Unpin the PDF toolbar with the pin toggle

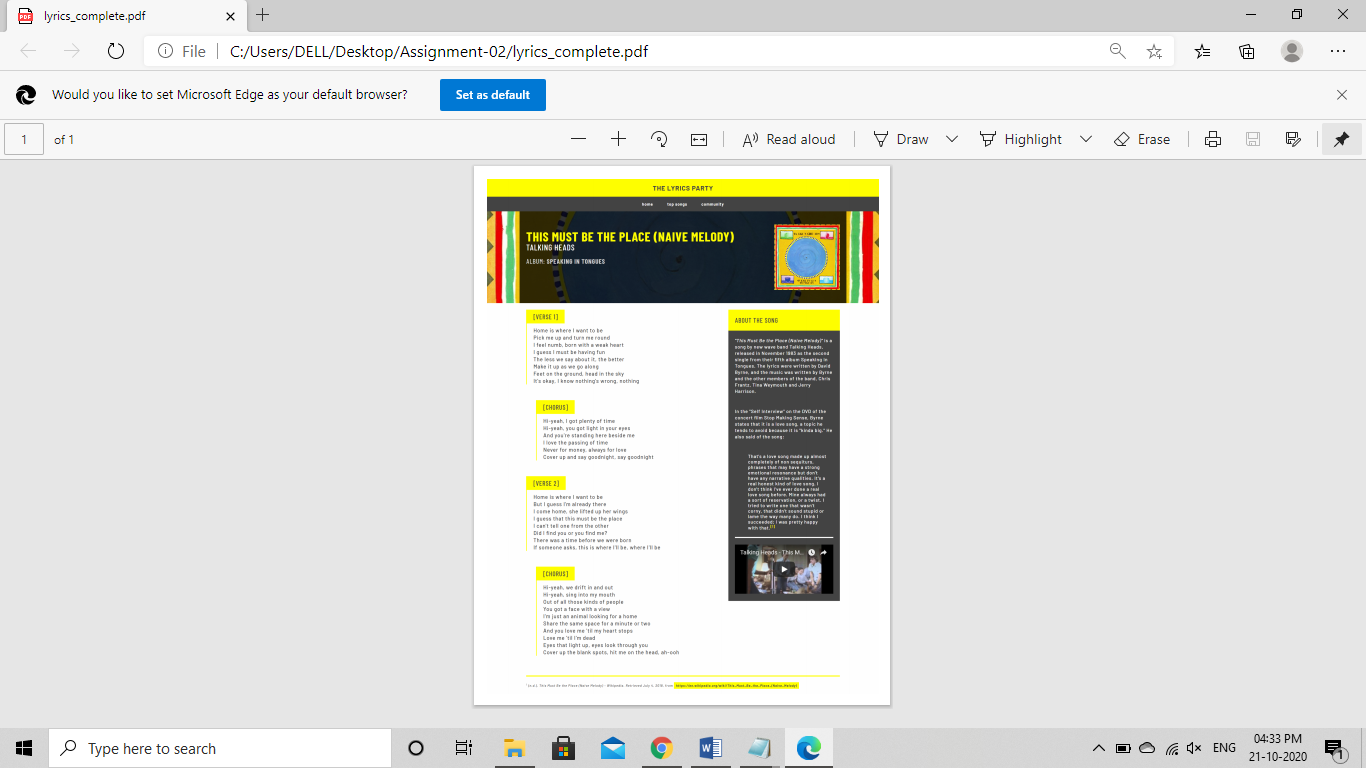click(1341, 139)
